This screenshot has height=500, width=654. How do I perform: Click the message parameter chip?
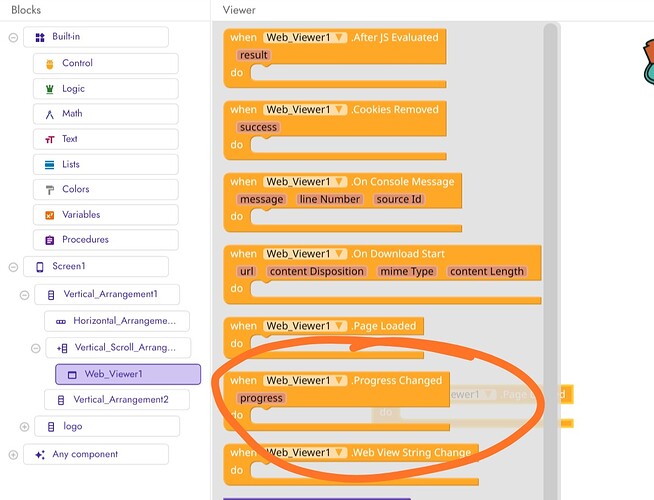(262, 199)
